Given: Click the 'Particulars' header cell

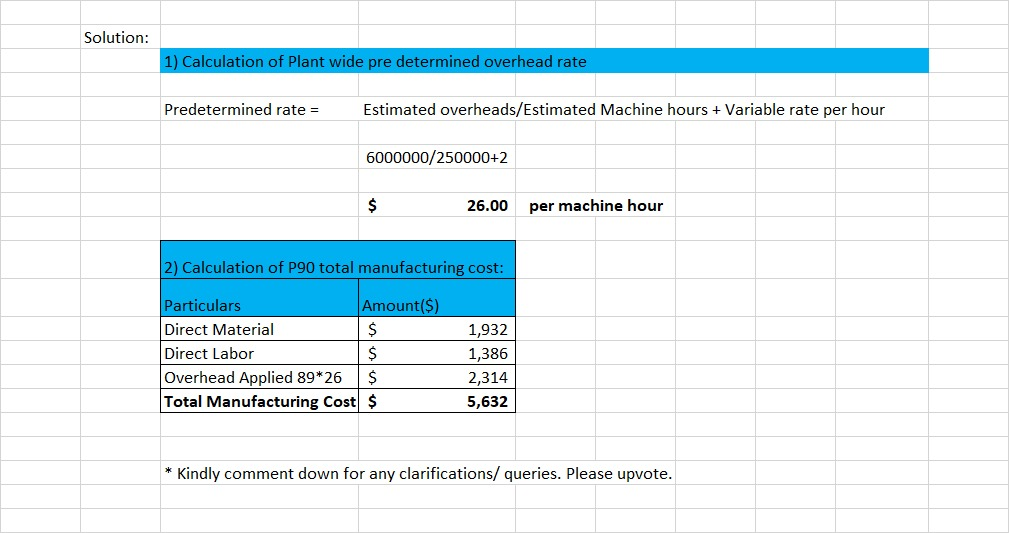Looking at the screenshot, I should point(259,297).
